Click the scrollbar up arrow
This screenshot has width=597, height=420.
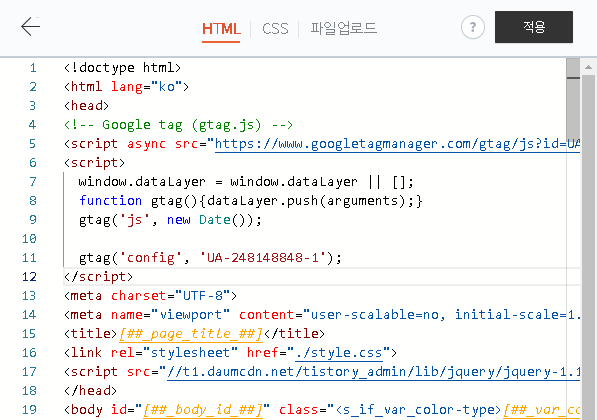tap(588, 67)
